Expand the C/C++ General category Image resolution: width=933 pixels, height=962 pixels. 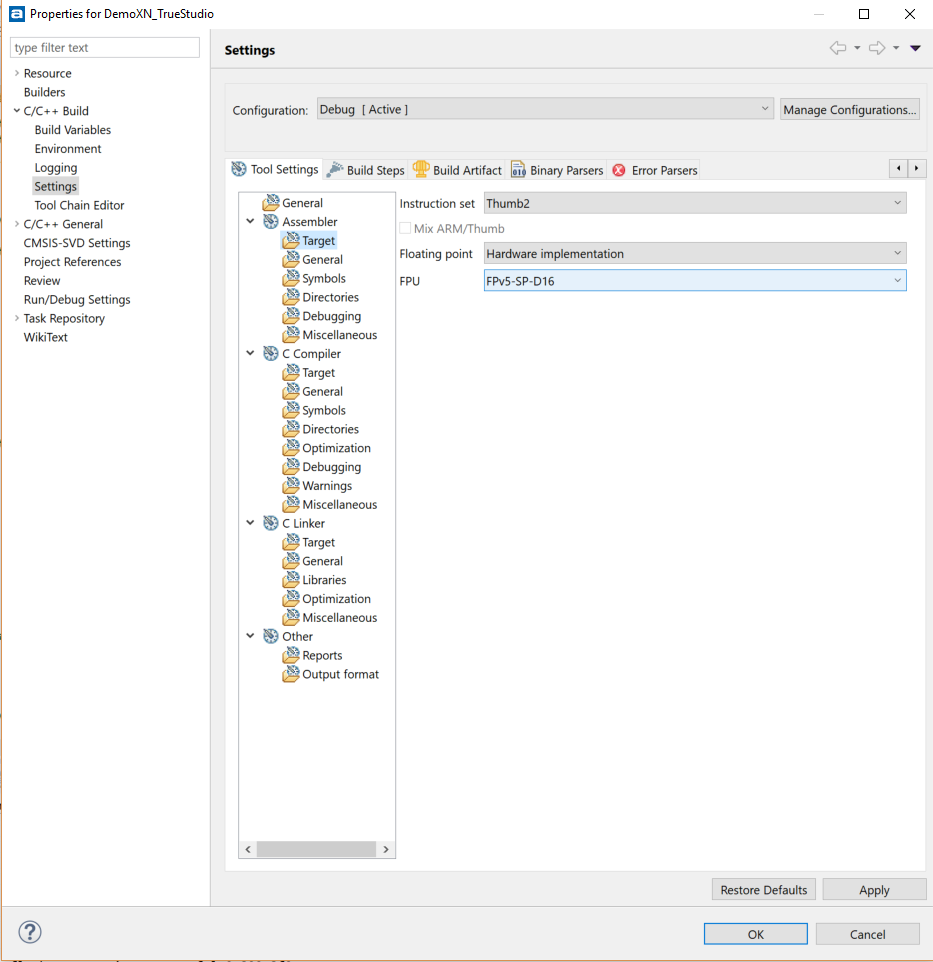17,224
